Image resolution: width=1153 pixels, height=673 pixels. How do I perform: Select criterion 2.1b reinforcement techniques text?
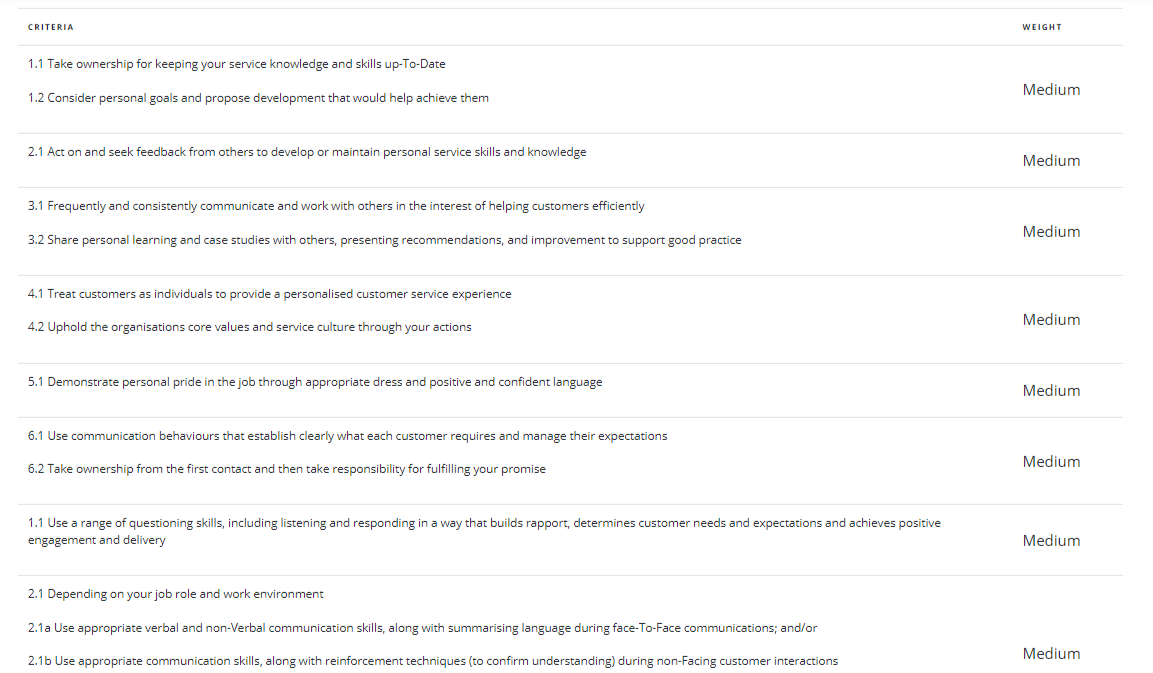432,661
